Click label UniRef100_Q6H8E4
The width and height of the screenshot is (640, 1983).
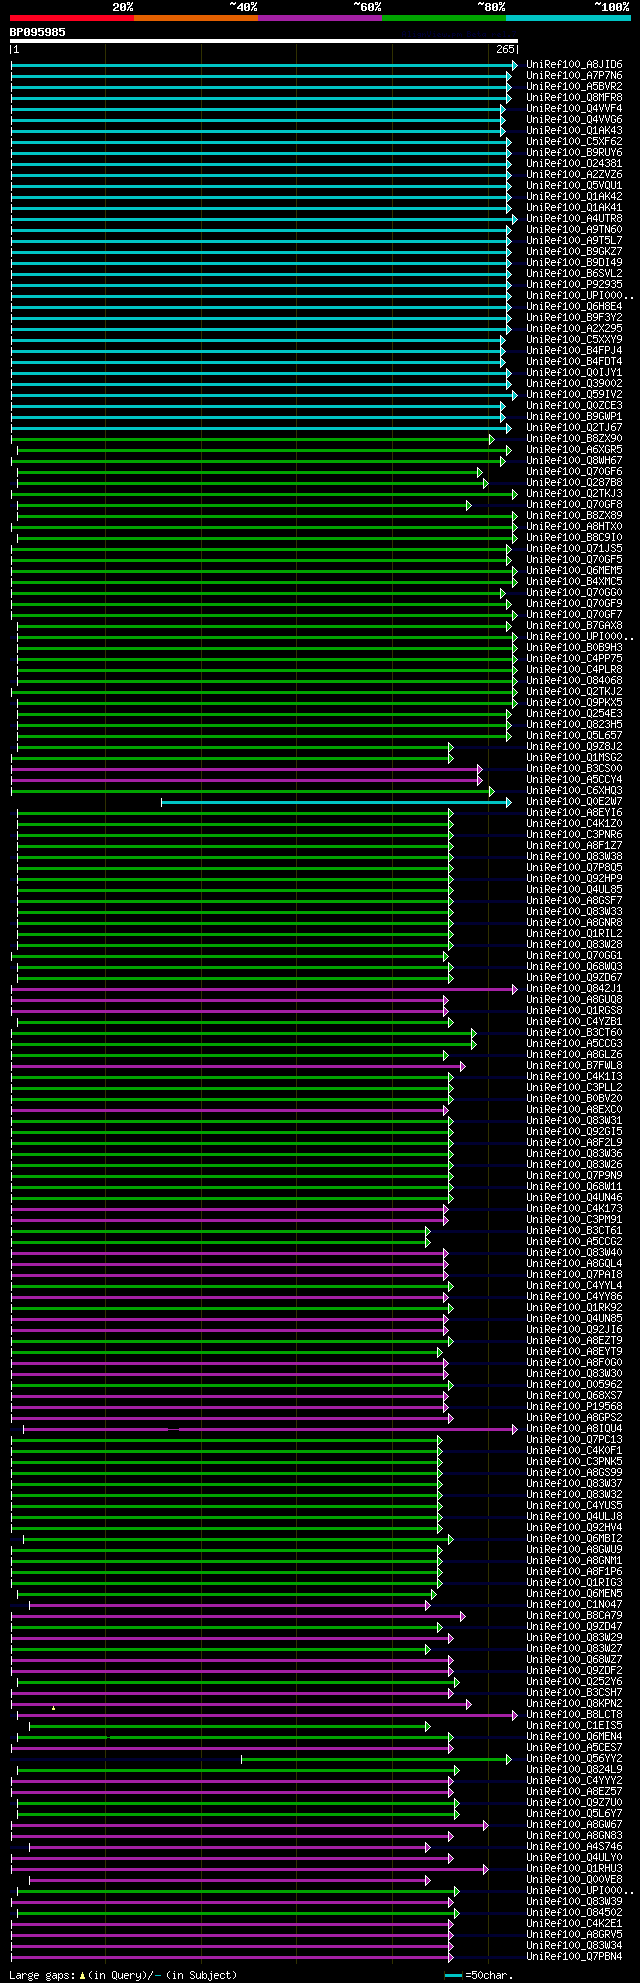(574, 307)
